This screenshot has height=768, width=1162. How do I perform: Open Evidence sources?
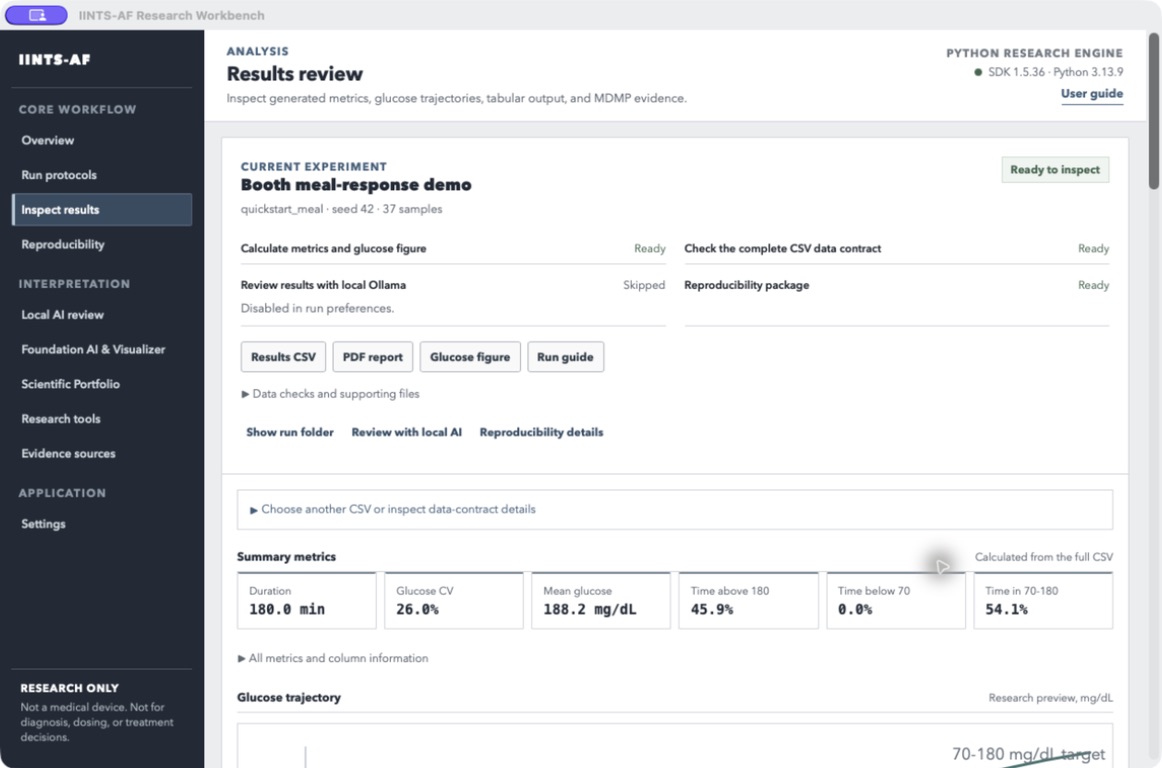tap(68, 454)
